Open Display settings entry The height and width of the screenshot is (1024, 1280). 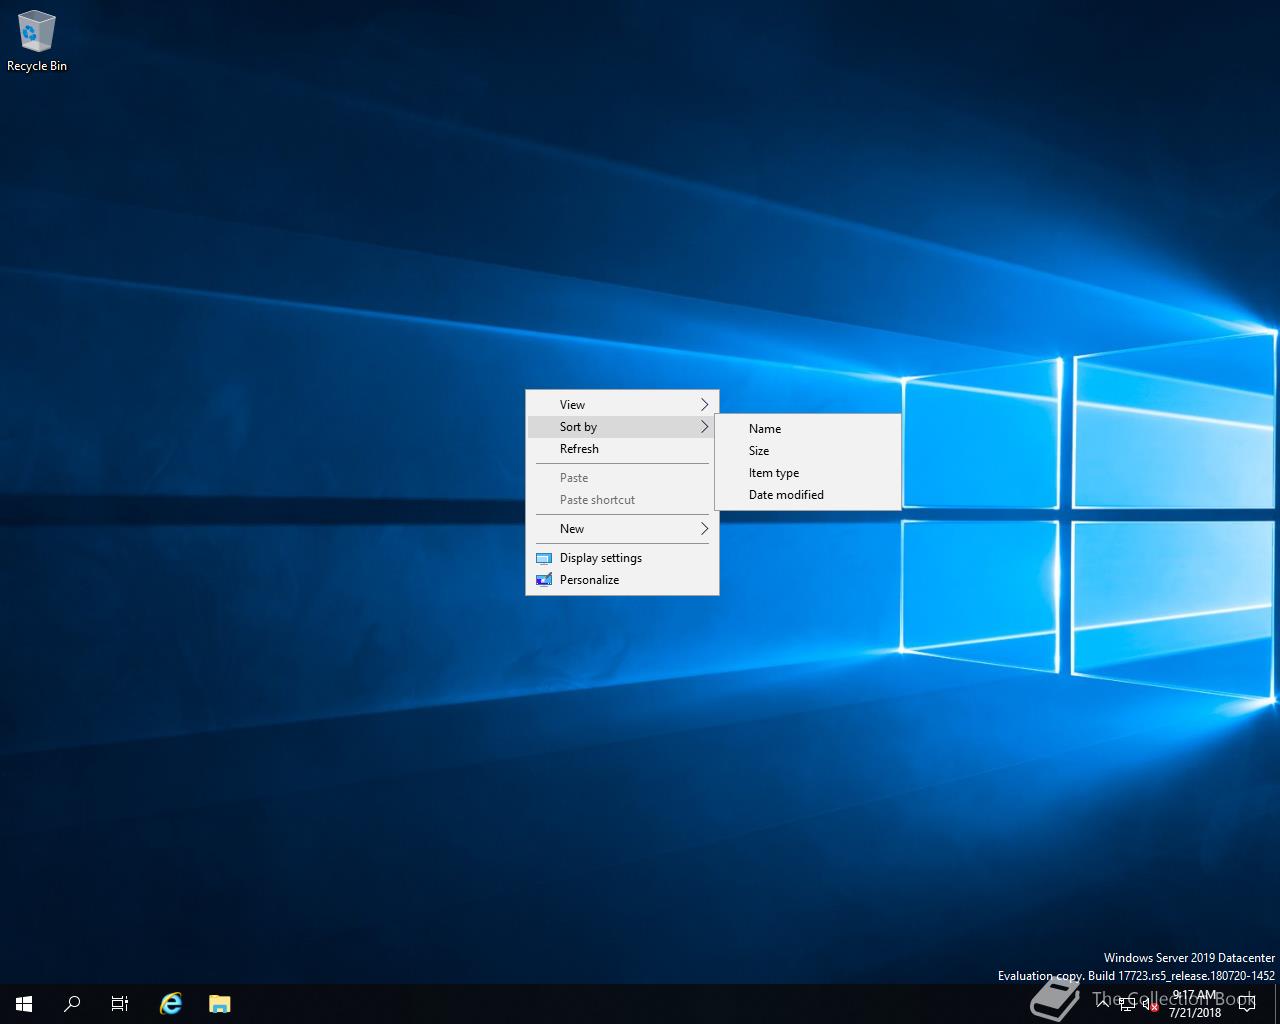click(622, 558)
